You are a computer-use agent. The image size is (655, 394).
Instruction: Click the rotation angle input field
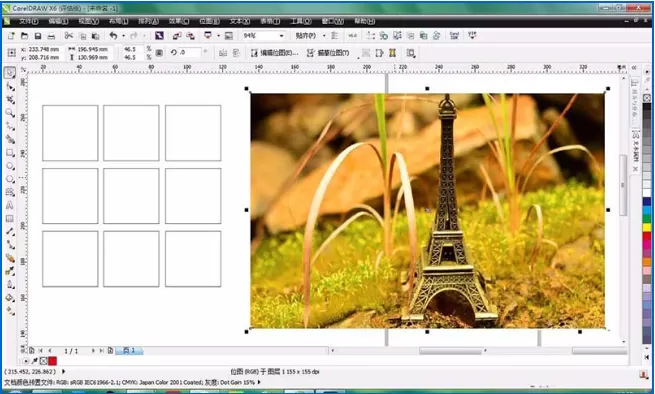click(190, 53)
